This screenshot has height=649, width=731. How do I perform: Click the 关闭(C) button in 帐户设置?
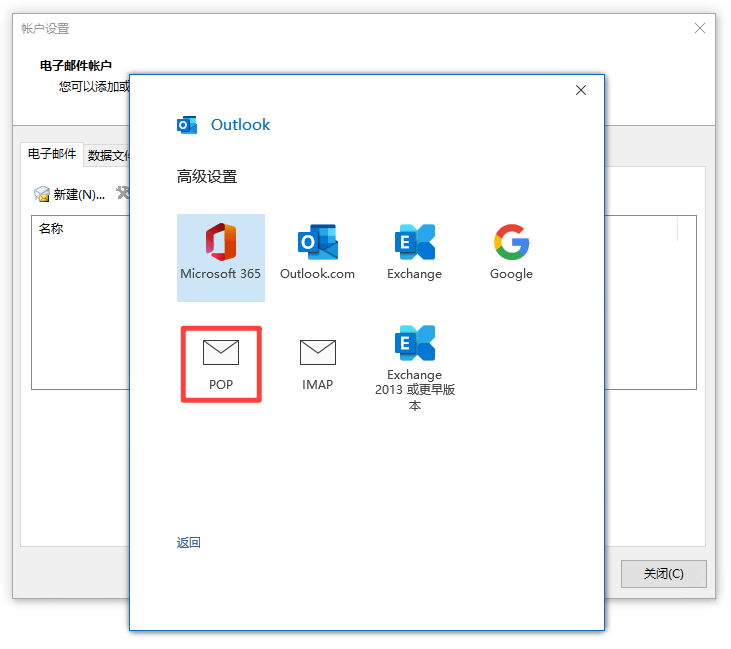click(x=663, y=573)
